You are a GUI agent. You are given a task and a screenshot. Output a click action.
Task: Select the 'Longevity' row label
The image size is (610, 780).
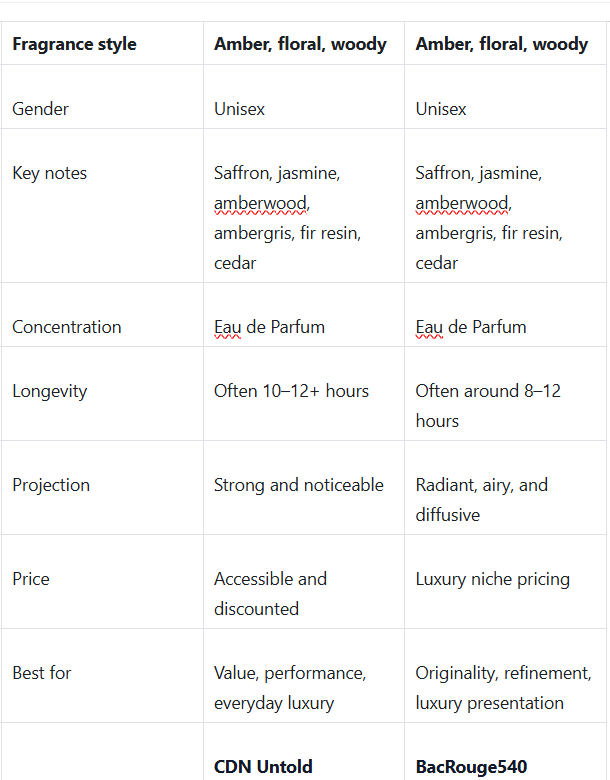(50, 391)
